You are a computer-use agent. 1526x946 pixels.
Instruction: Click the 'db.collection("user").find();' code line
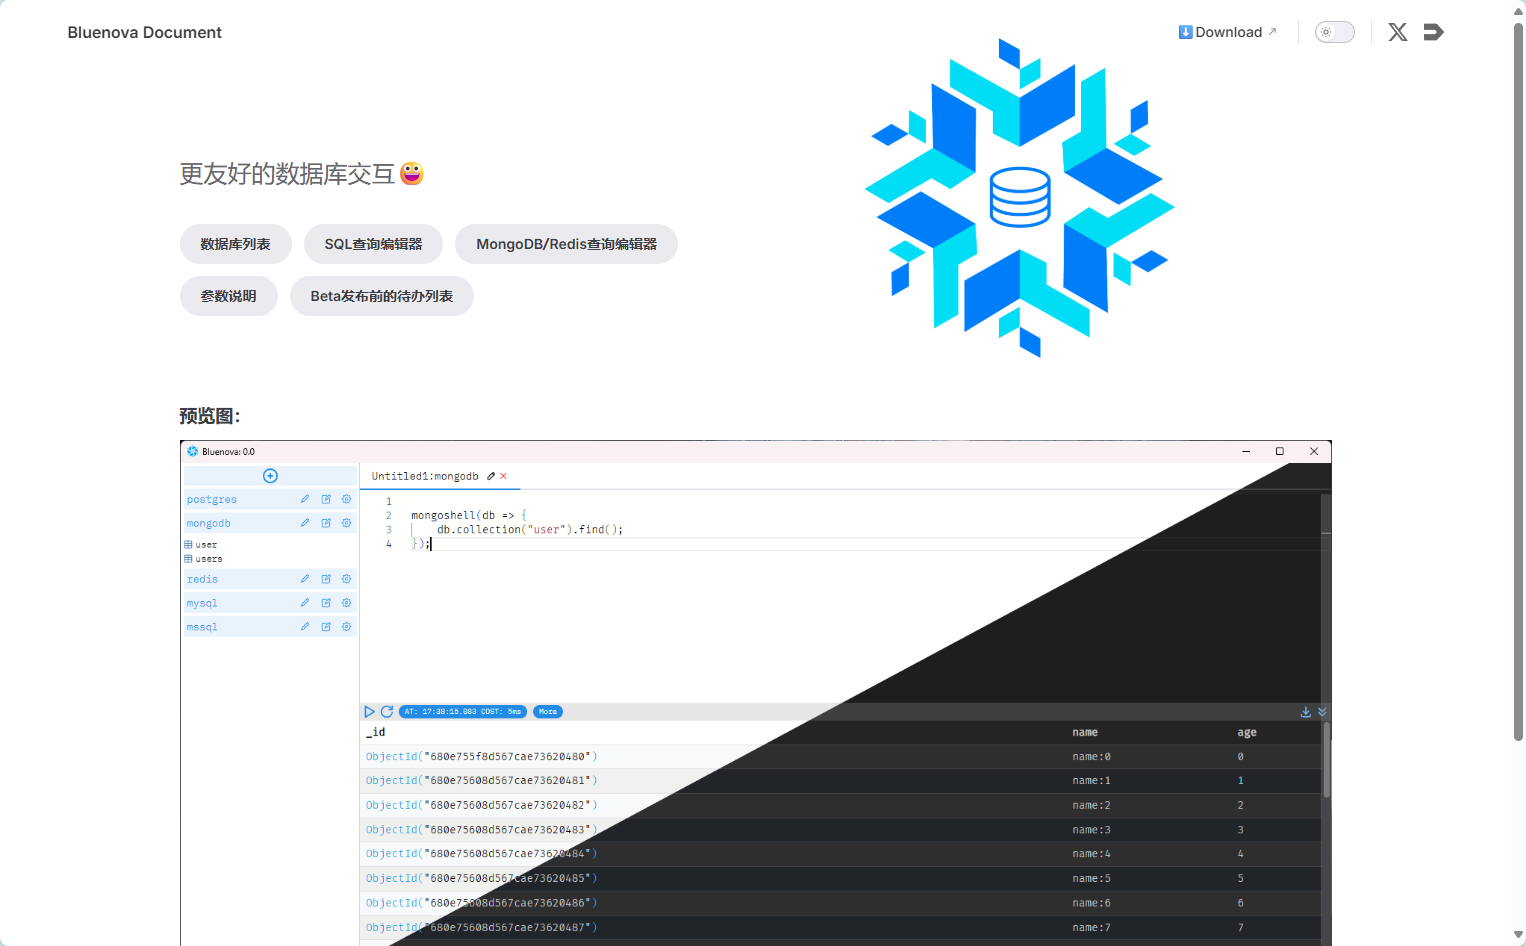coord(530,530)
